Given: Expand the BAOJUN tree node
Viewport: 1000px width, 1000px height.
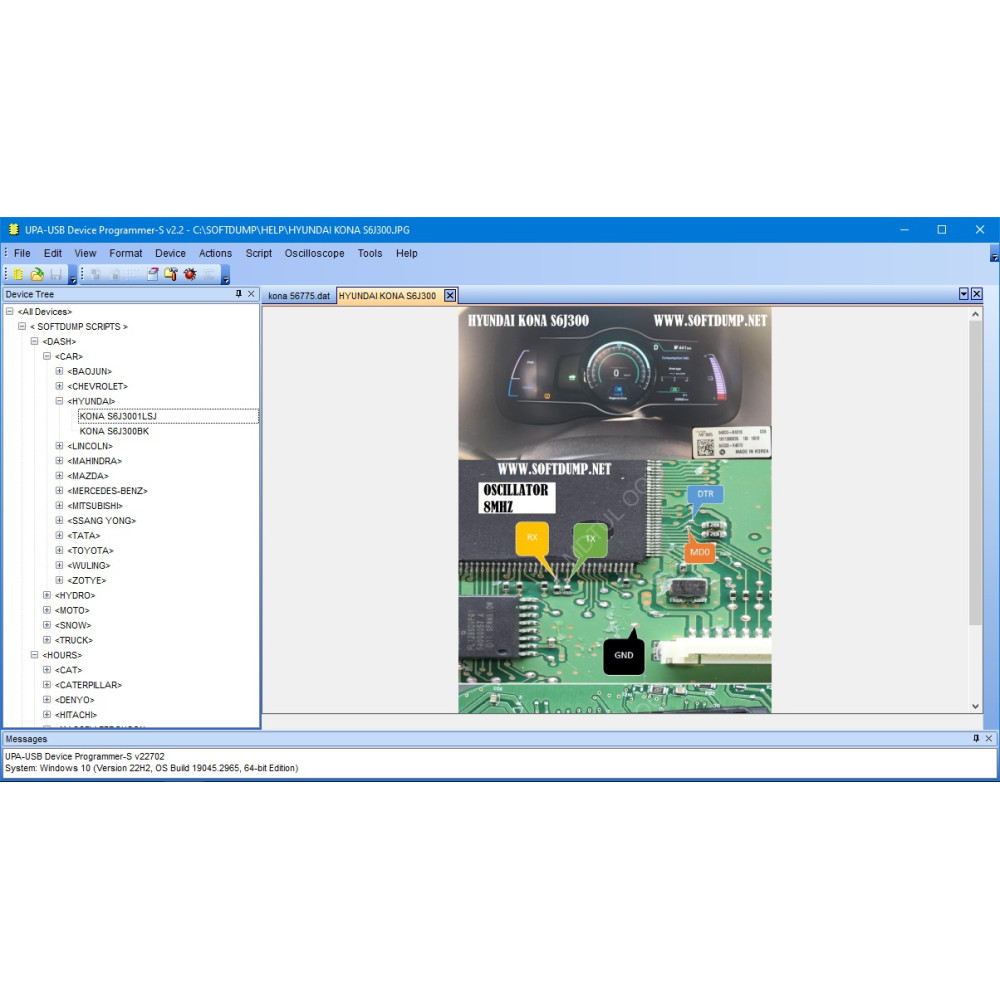Looking at the screenshot, I should pos(59,371).
